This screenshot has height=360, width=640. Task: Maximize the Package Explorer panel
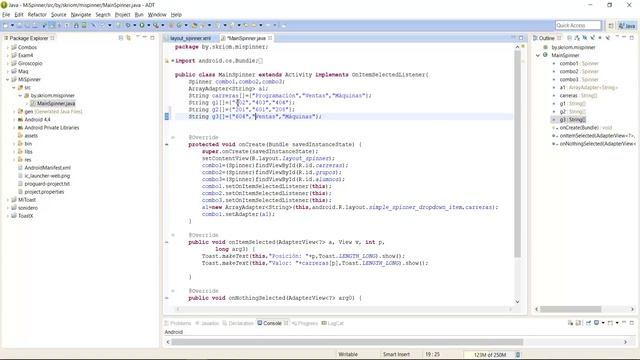click(152, 38)
